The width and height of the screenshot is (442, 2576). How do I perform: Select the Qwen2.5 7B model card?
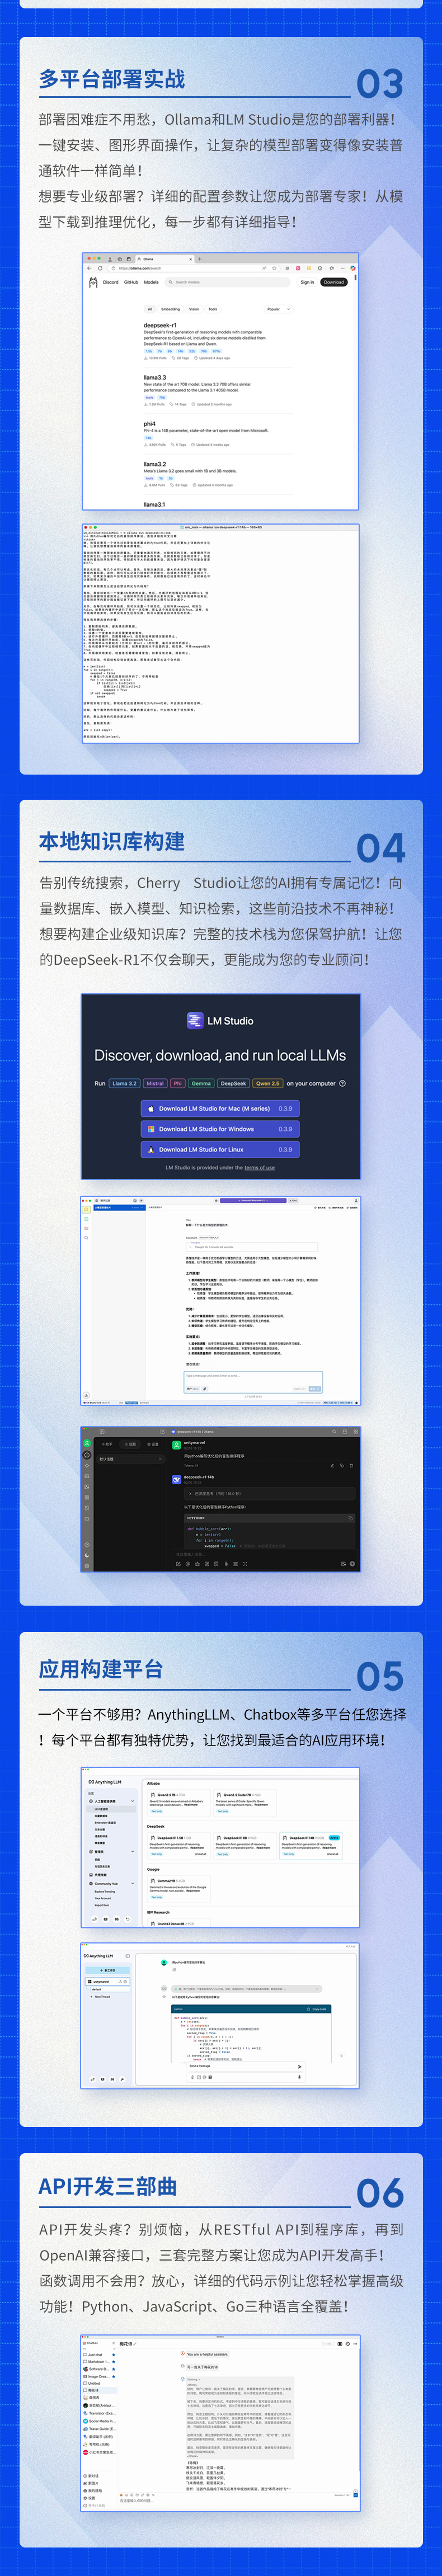tap(178, 1802)
